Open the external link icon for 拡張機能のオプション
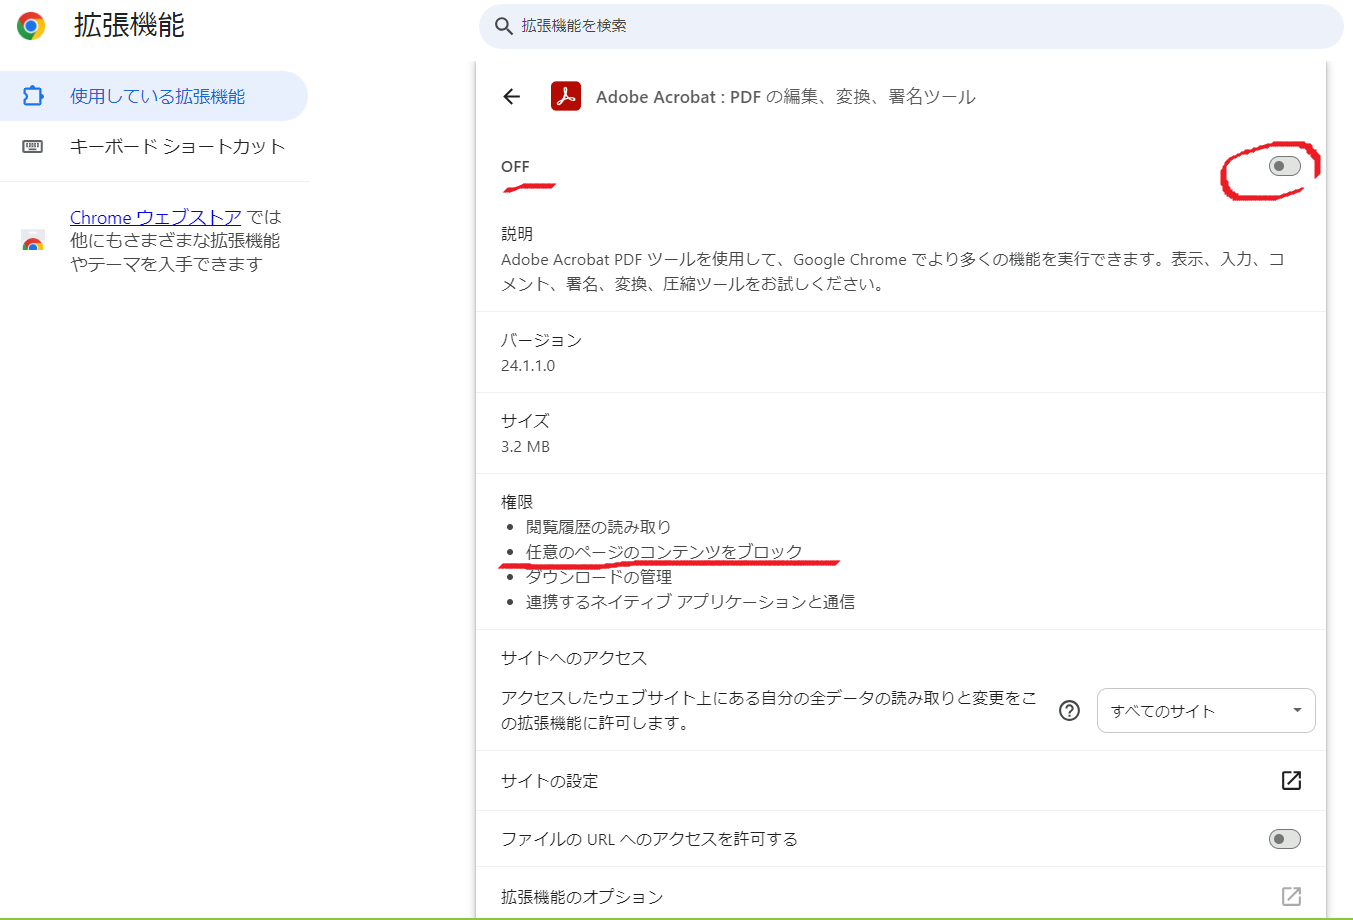Viewport: 1353px width, 920px height. [x=1291, y=896]
